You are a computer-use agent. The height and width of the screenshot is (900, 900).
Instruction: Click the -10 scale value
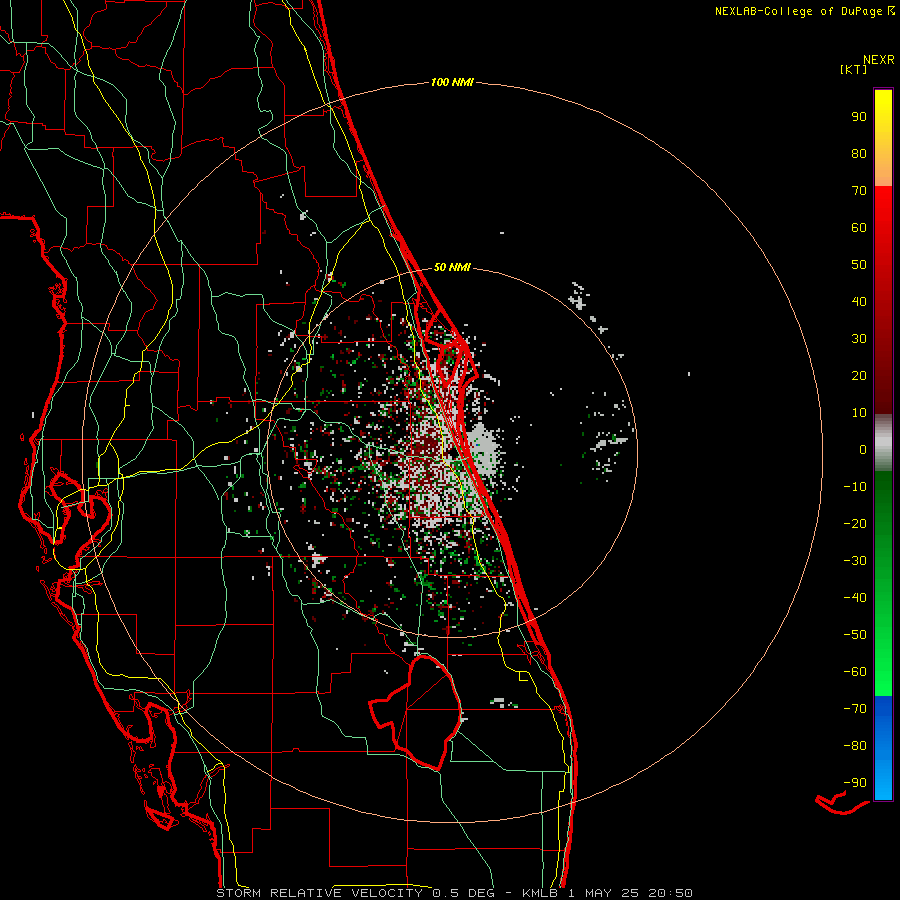pos(855,487)
